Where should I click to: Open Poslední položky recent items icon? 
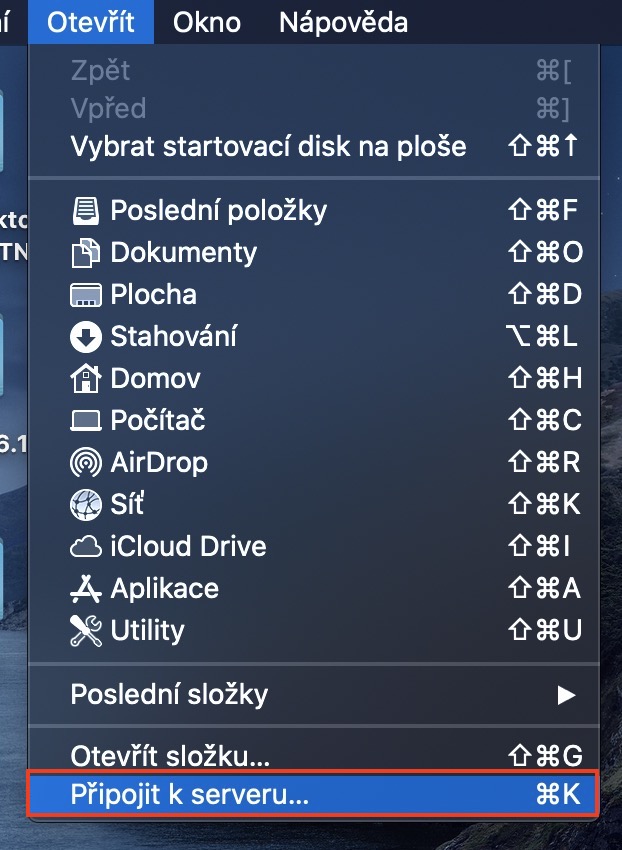coord(86,210)
